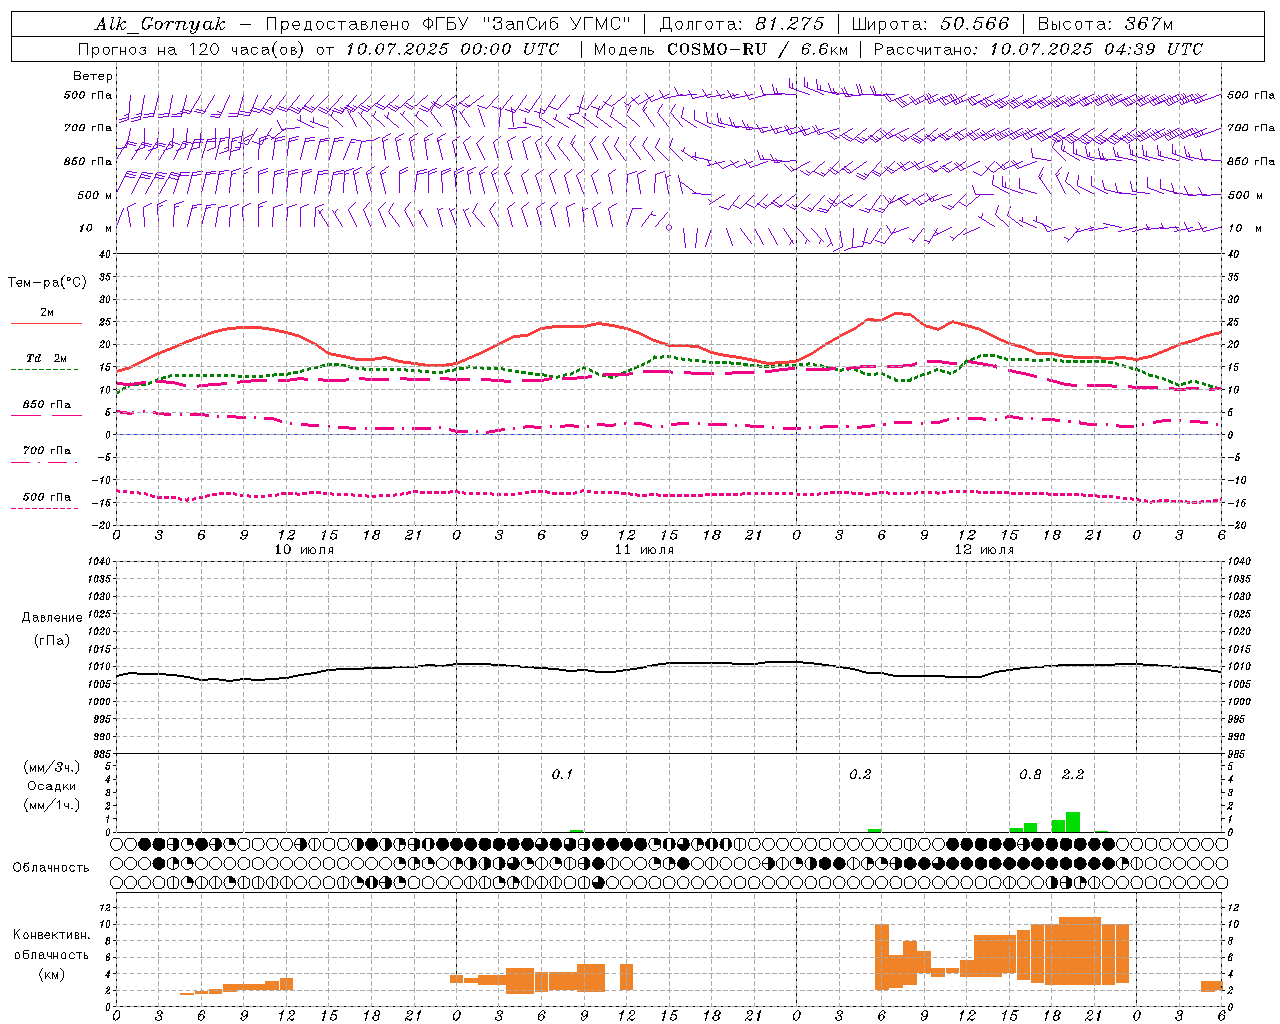The width and height of the screenshot is (1280, 1024).
Task: Select the model name COSMO-RU / 6.6км
Action: 757,49
